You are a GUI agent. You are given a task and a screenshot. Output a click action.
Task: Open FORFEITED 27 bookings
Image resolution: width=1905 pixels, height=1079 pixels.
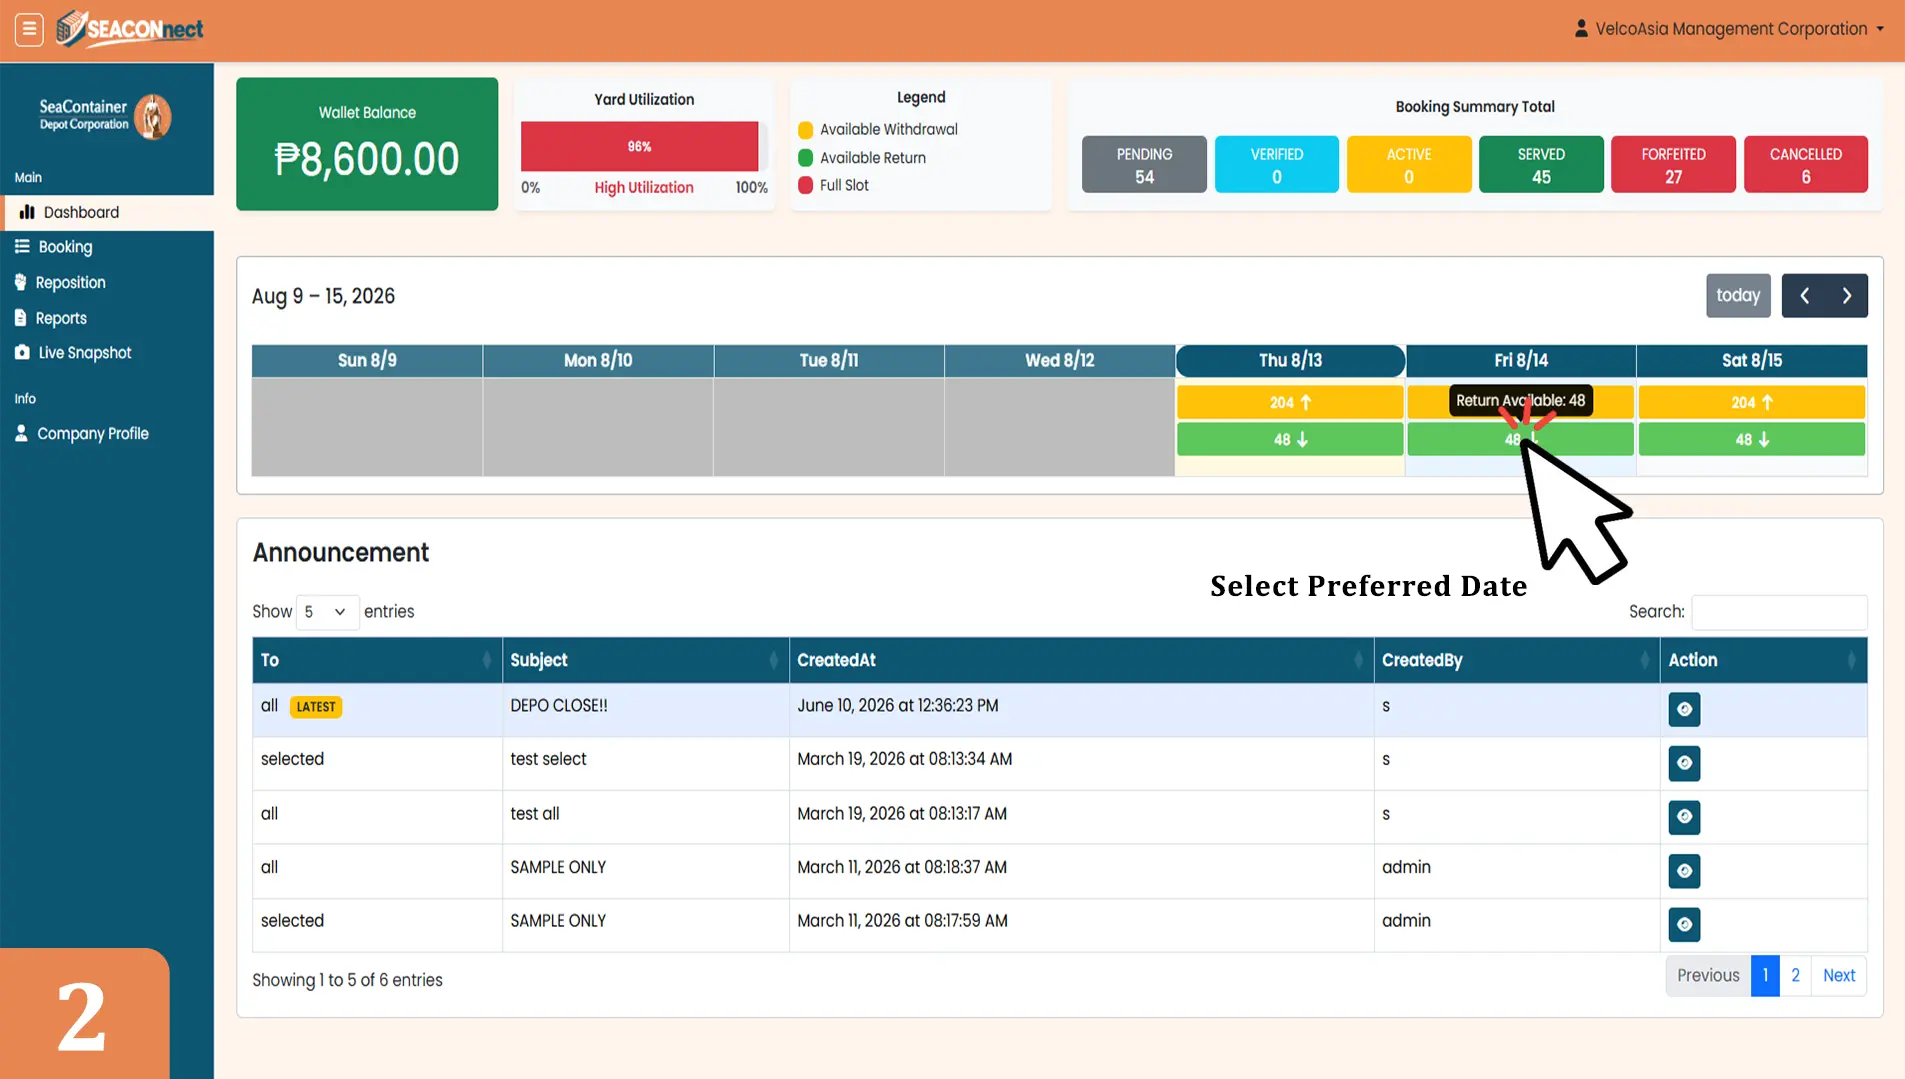pos(1673,164)
